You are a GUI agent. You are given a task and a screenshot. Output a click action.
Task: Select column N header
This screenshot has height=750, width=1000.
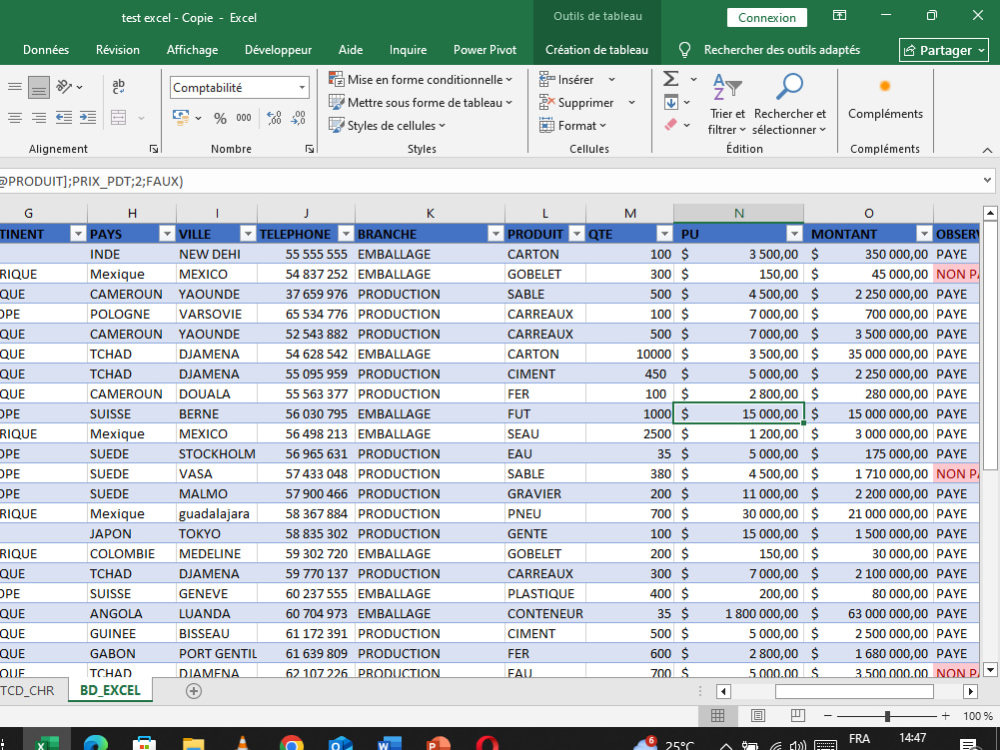tap(739, 213)
